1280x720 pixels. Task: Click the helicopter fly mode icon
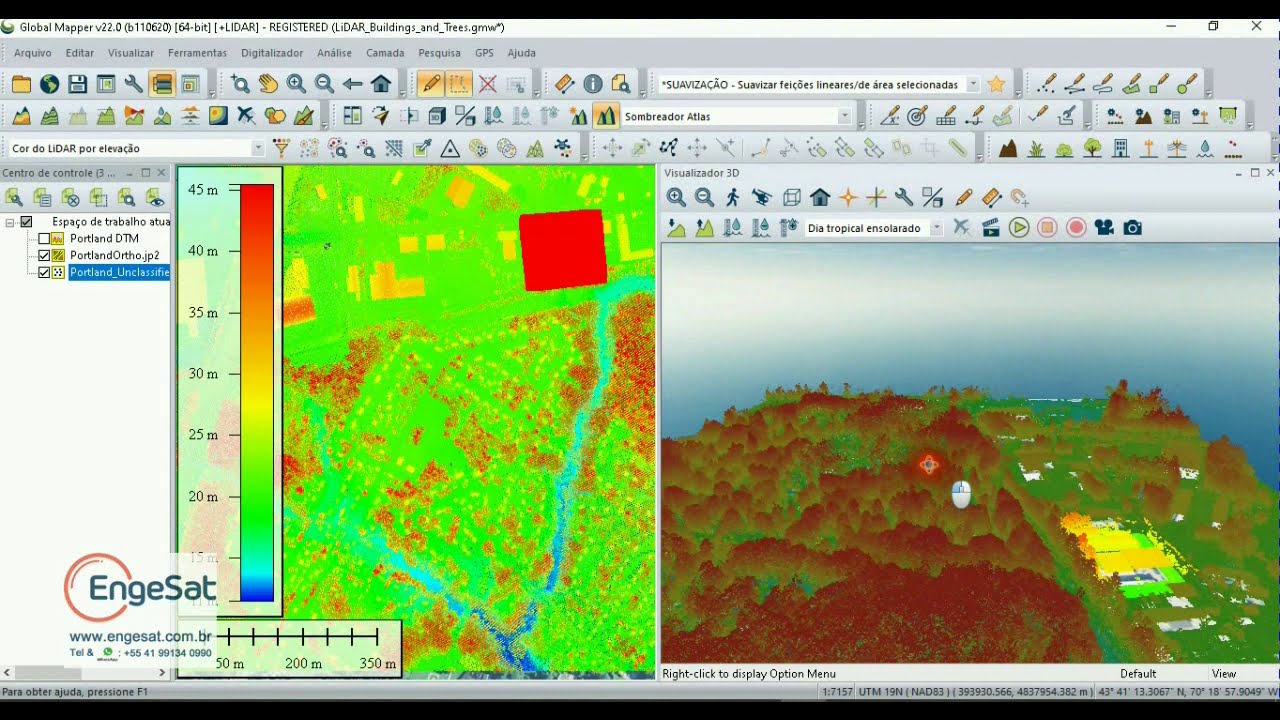click(762, 197)
